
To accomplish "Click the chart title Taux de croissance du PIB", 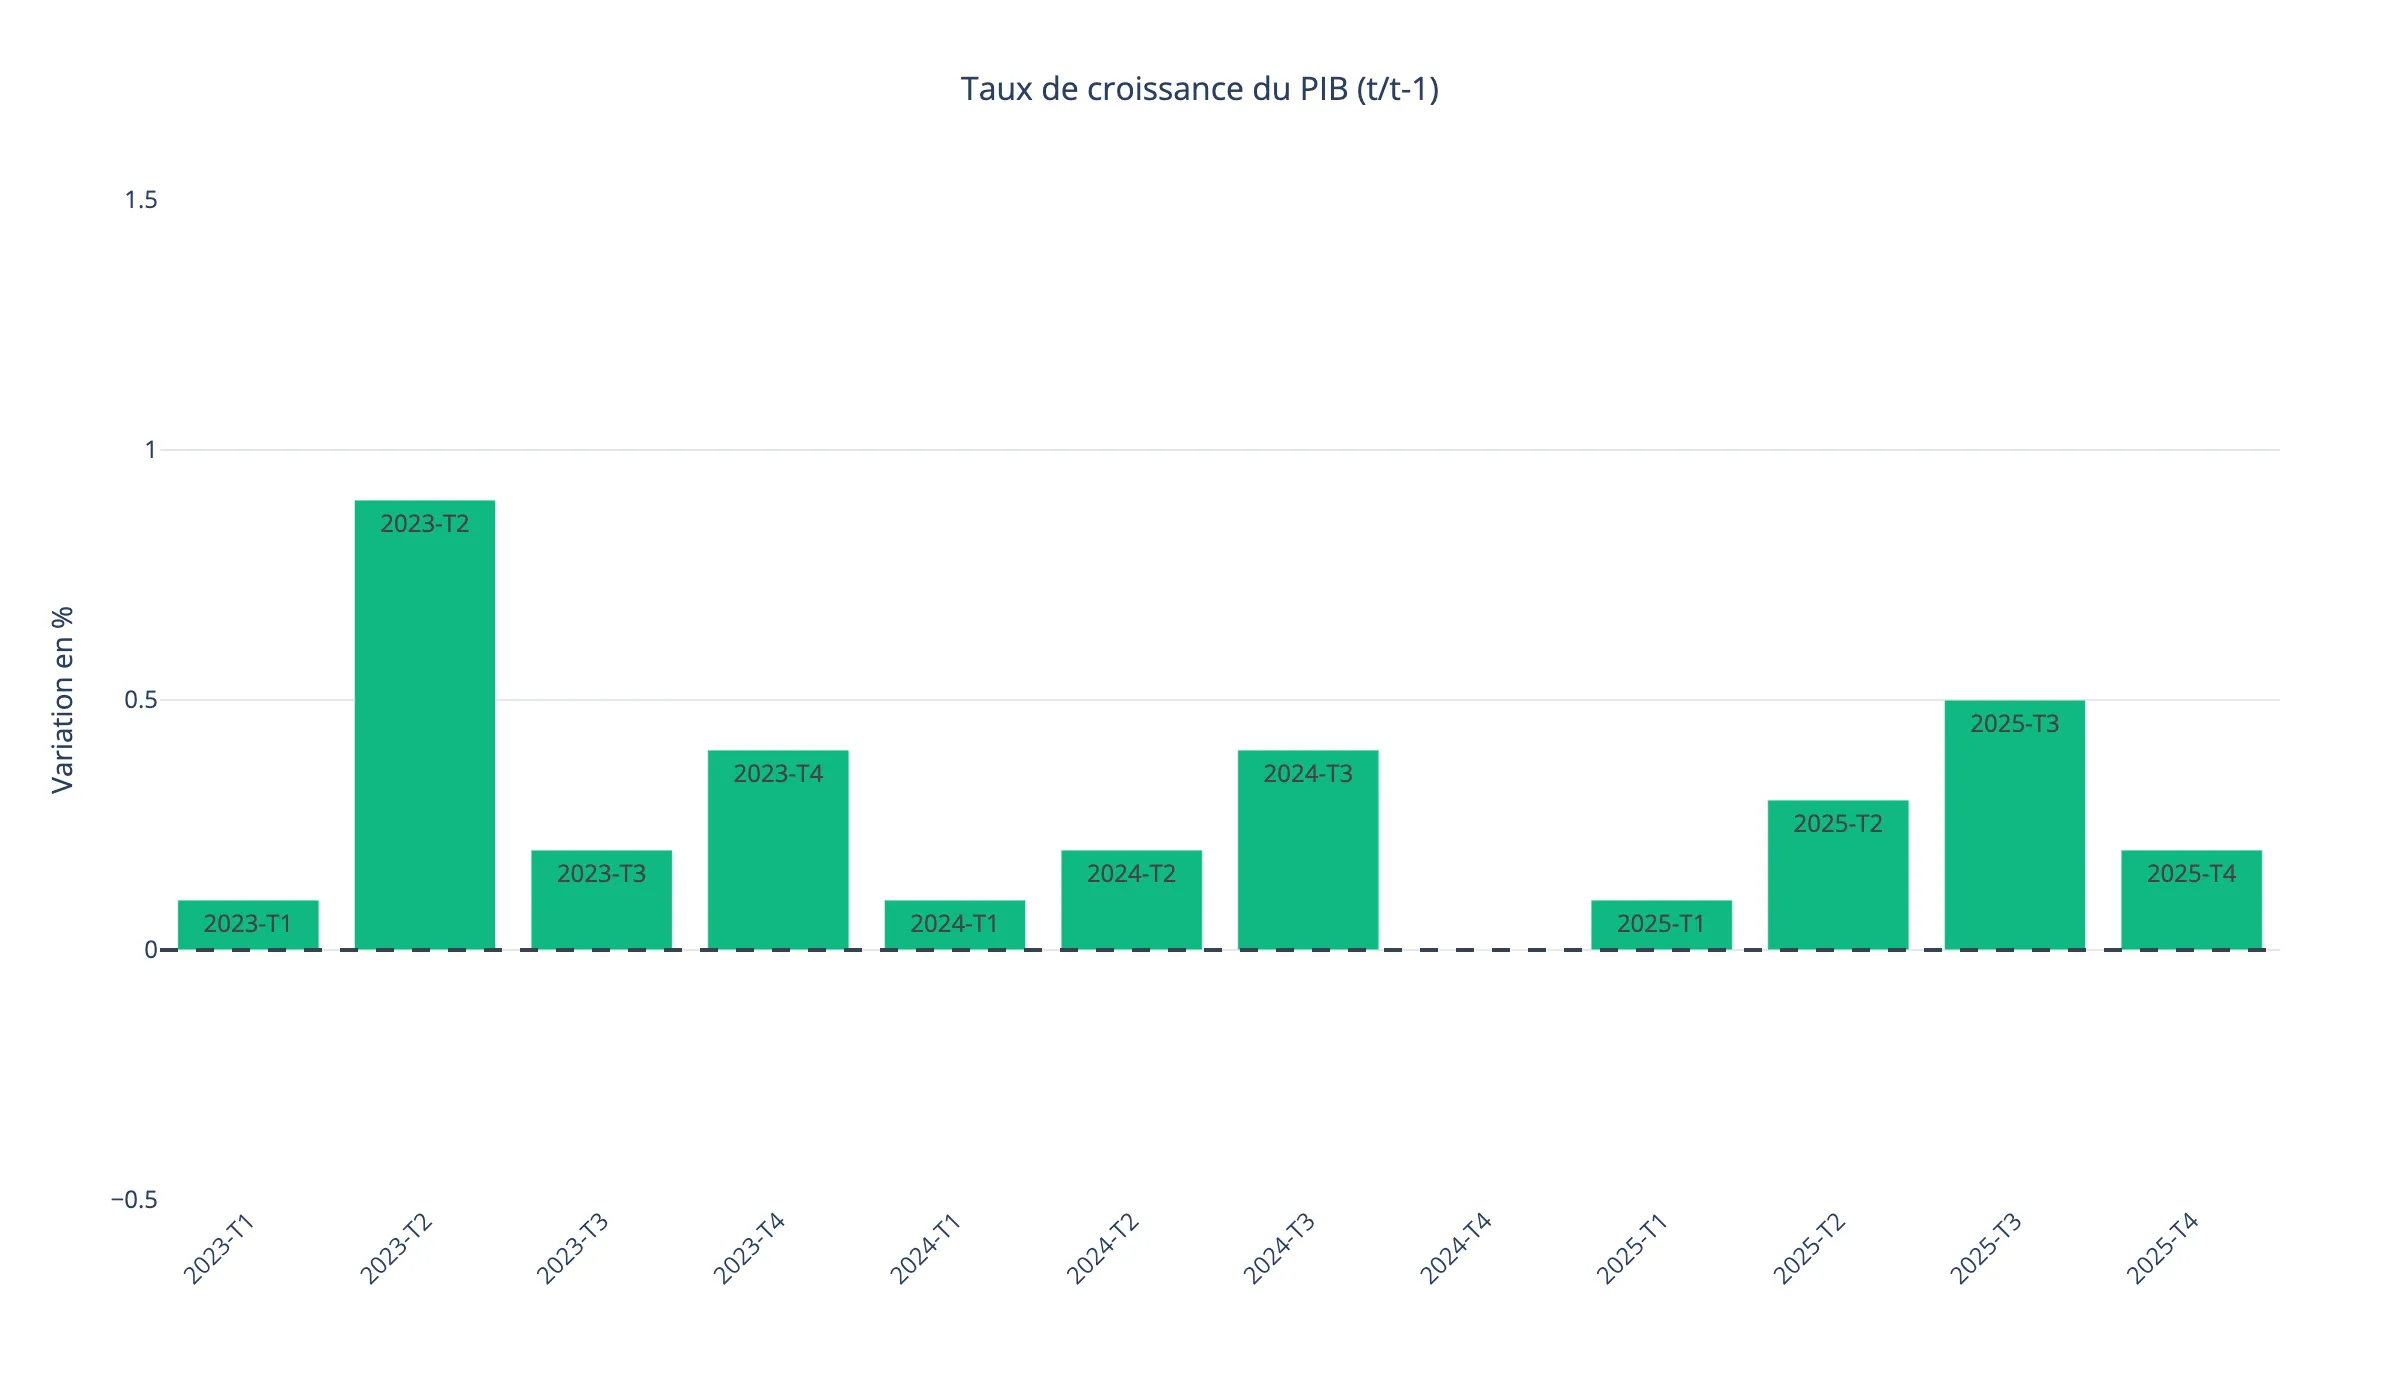I will tap(1200, 89).
